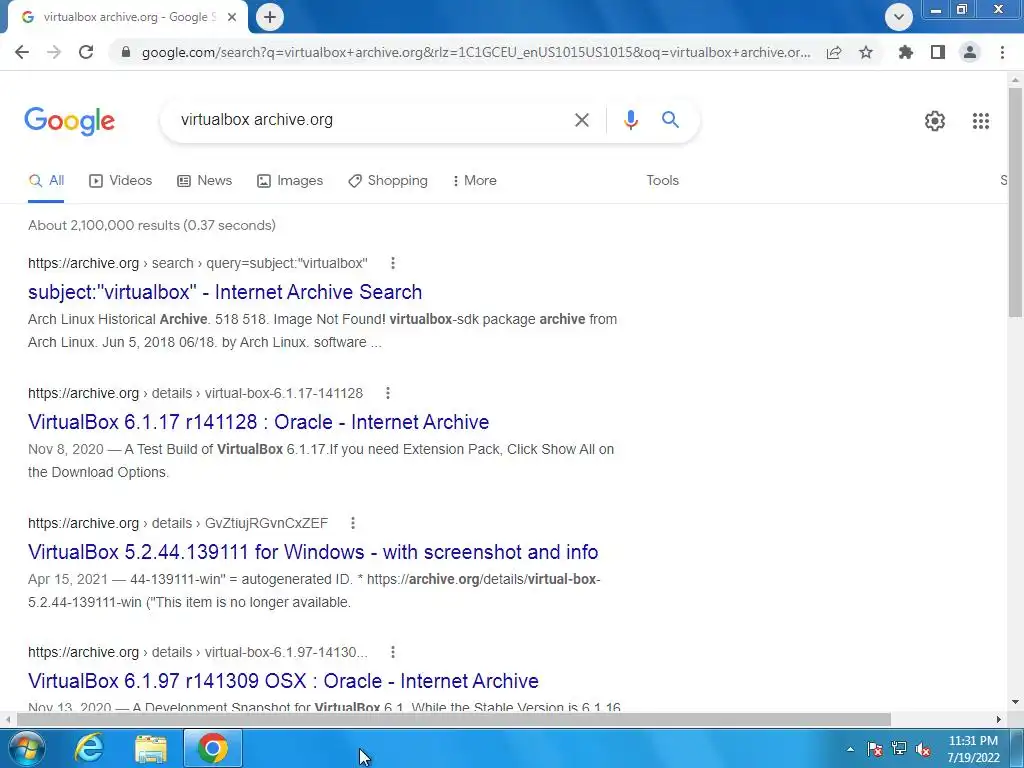The image size is (1024, 768).
Task: Launch Internet Explorer from taskbar
Action: tap(88, 748)
